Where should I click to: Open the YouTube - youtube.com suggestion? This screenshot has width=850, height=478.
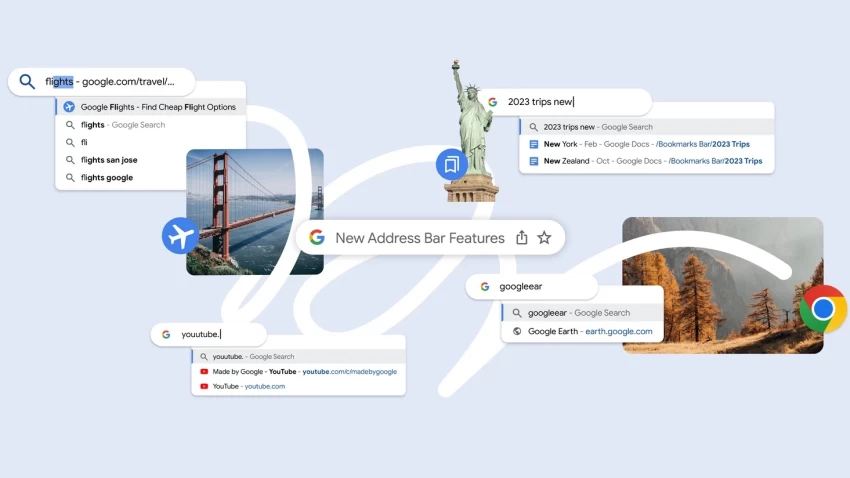click(x=299, y=386)
